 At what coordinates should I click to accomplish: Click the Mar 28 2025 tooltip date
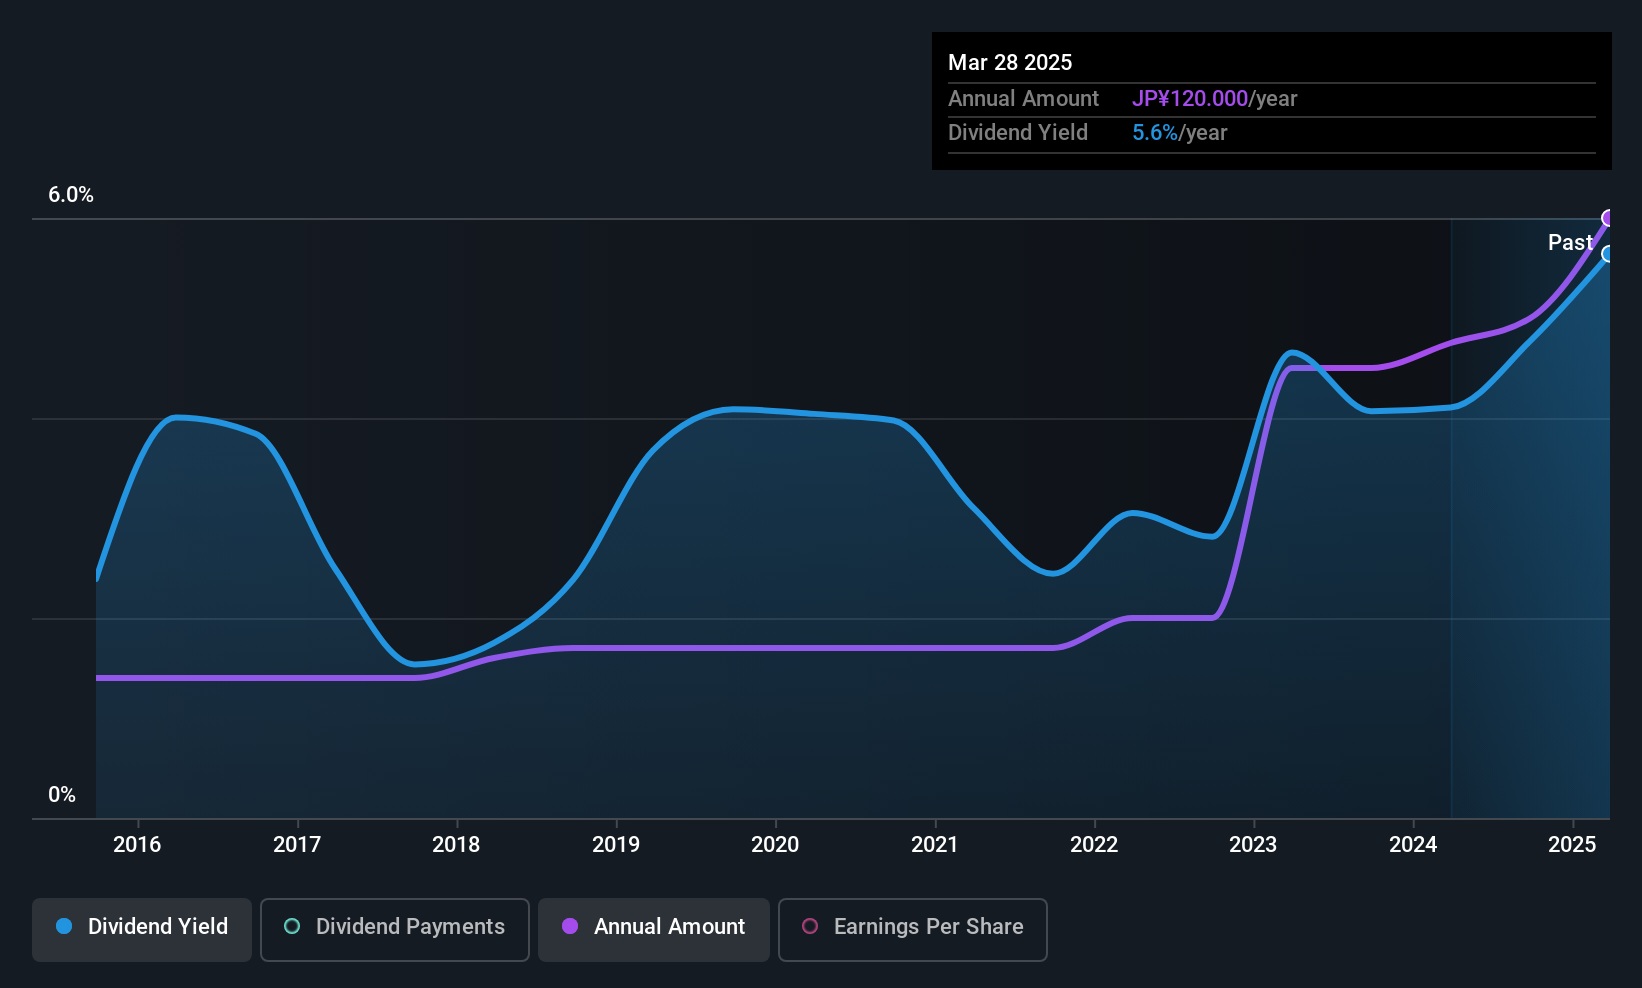point(1010,62)
